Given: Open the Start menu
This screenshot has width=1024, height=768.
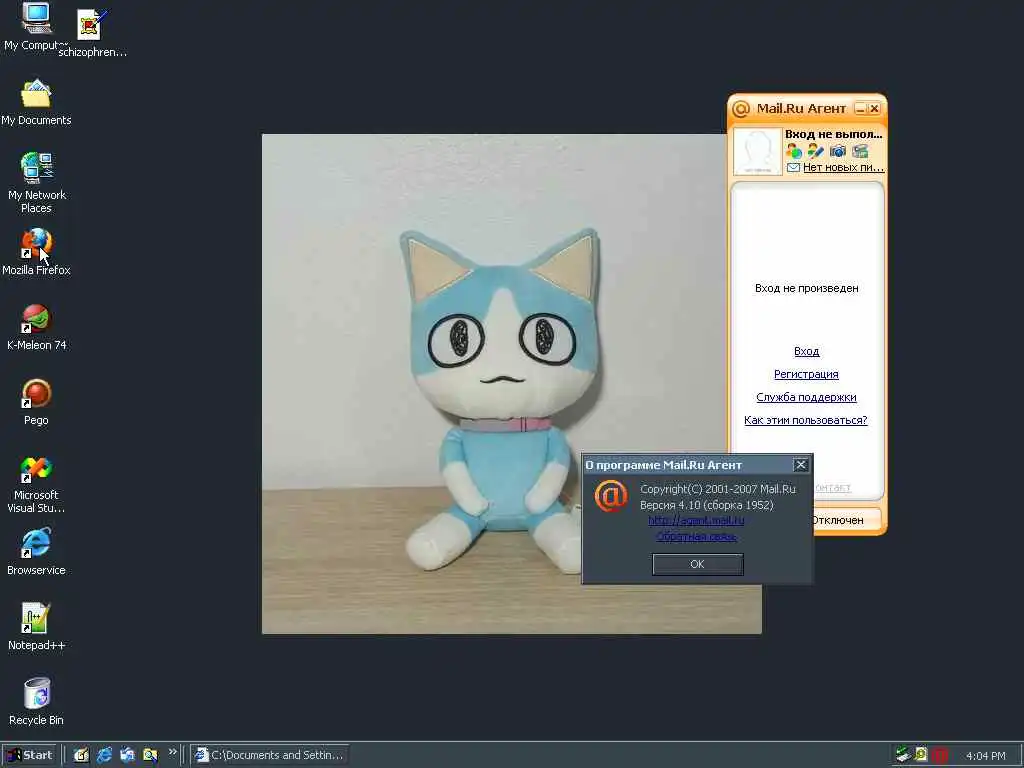Looking at the screenshot, I should (30, 755).
